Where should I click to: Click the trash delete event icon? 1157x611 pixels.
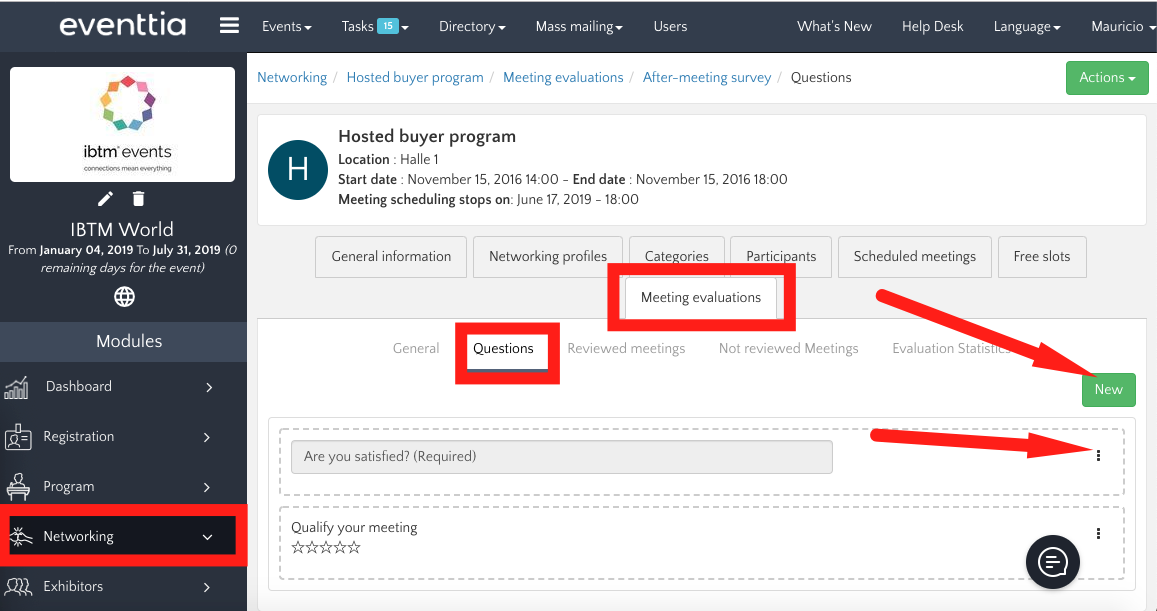[139, 199]
